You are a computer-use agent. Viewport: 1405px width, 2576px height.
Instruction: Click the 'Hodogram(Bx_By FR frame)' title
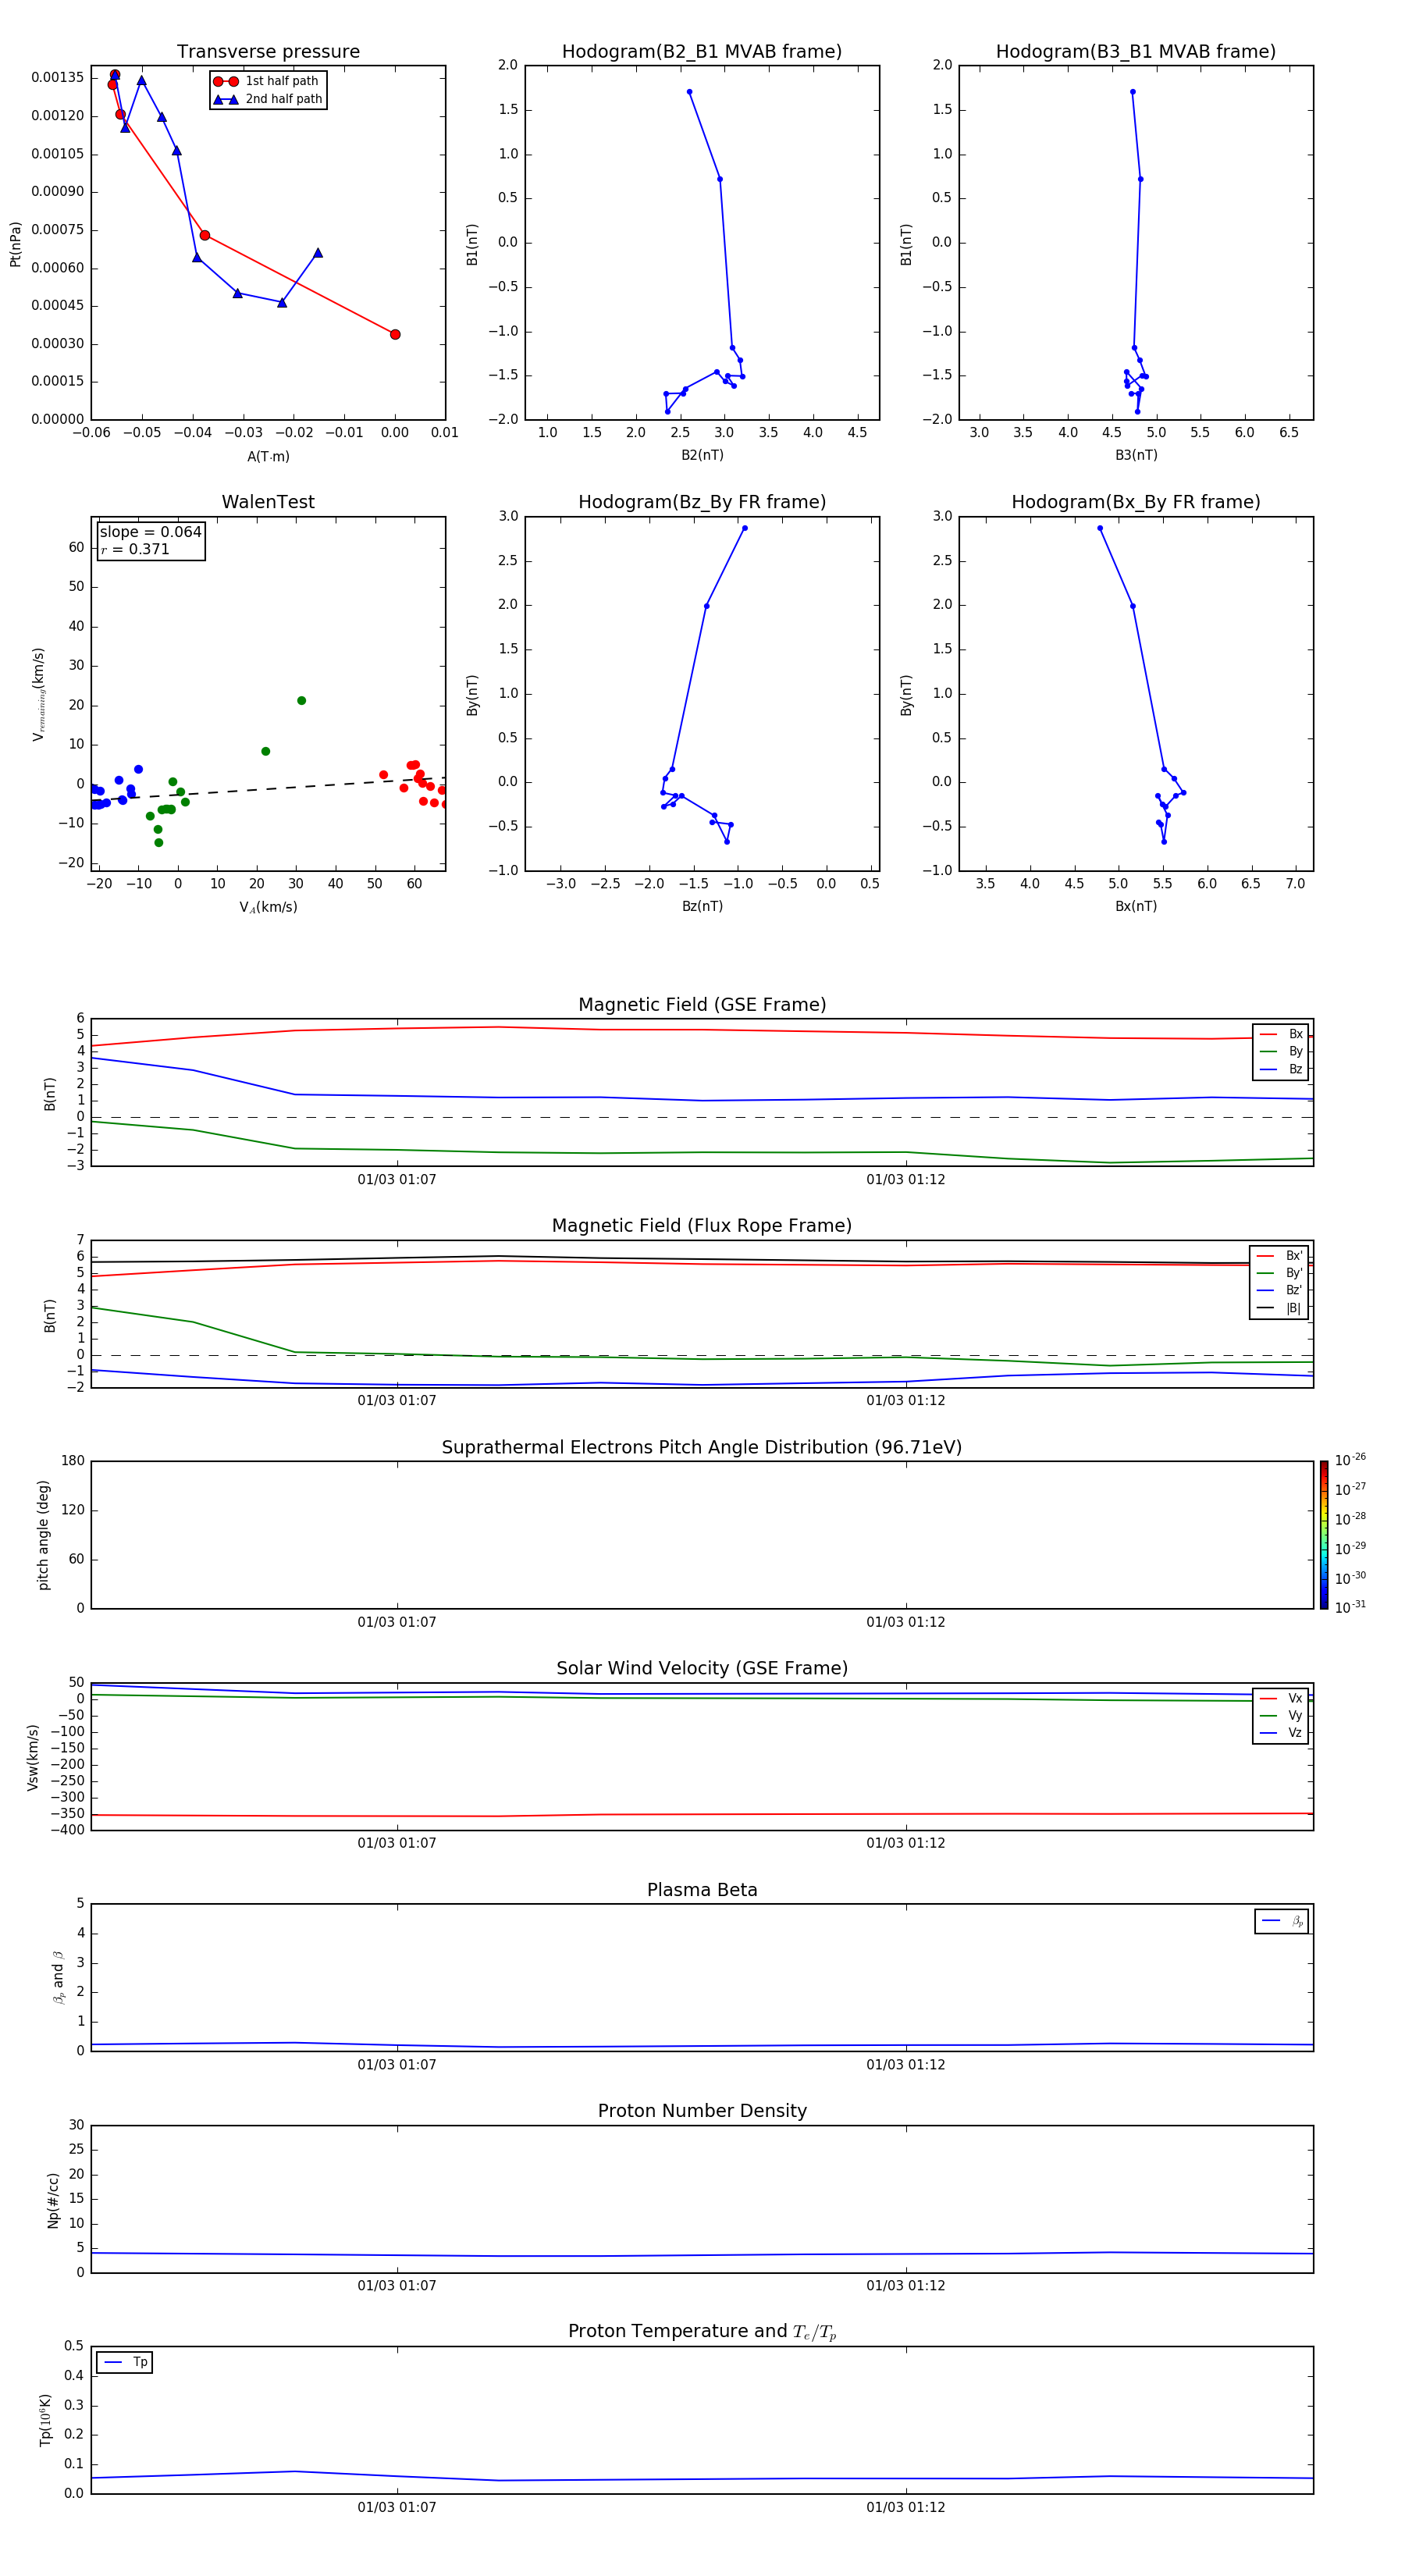1136,502
